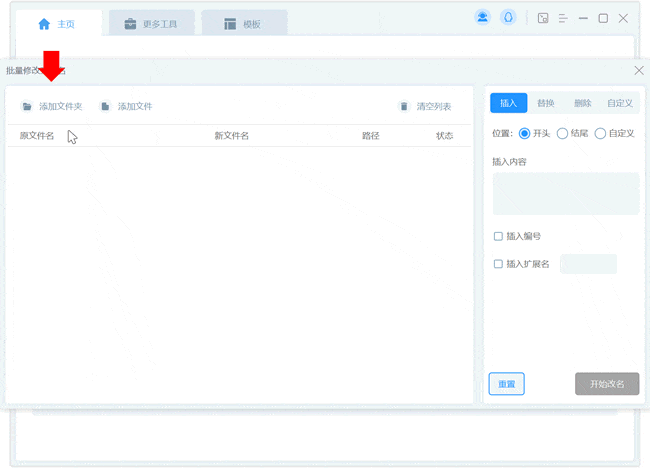The image size is (650, 468).
Task: Switch to the 删除 tab
Action: pyautogui.click(x=582, y=103)
